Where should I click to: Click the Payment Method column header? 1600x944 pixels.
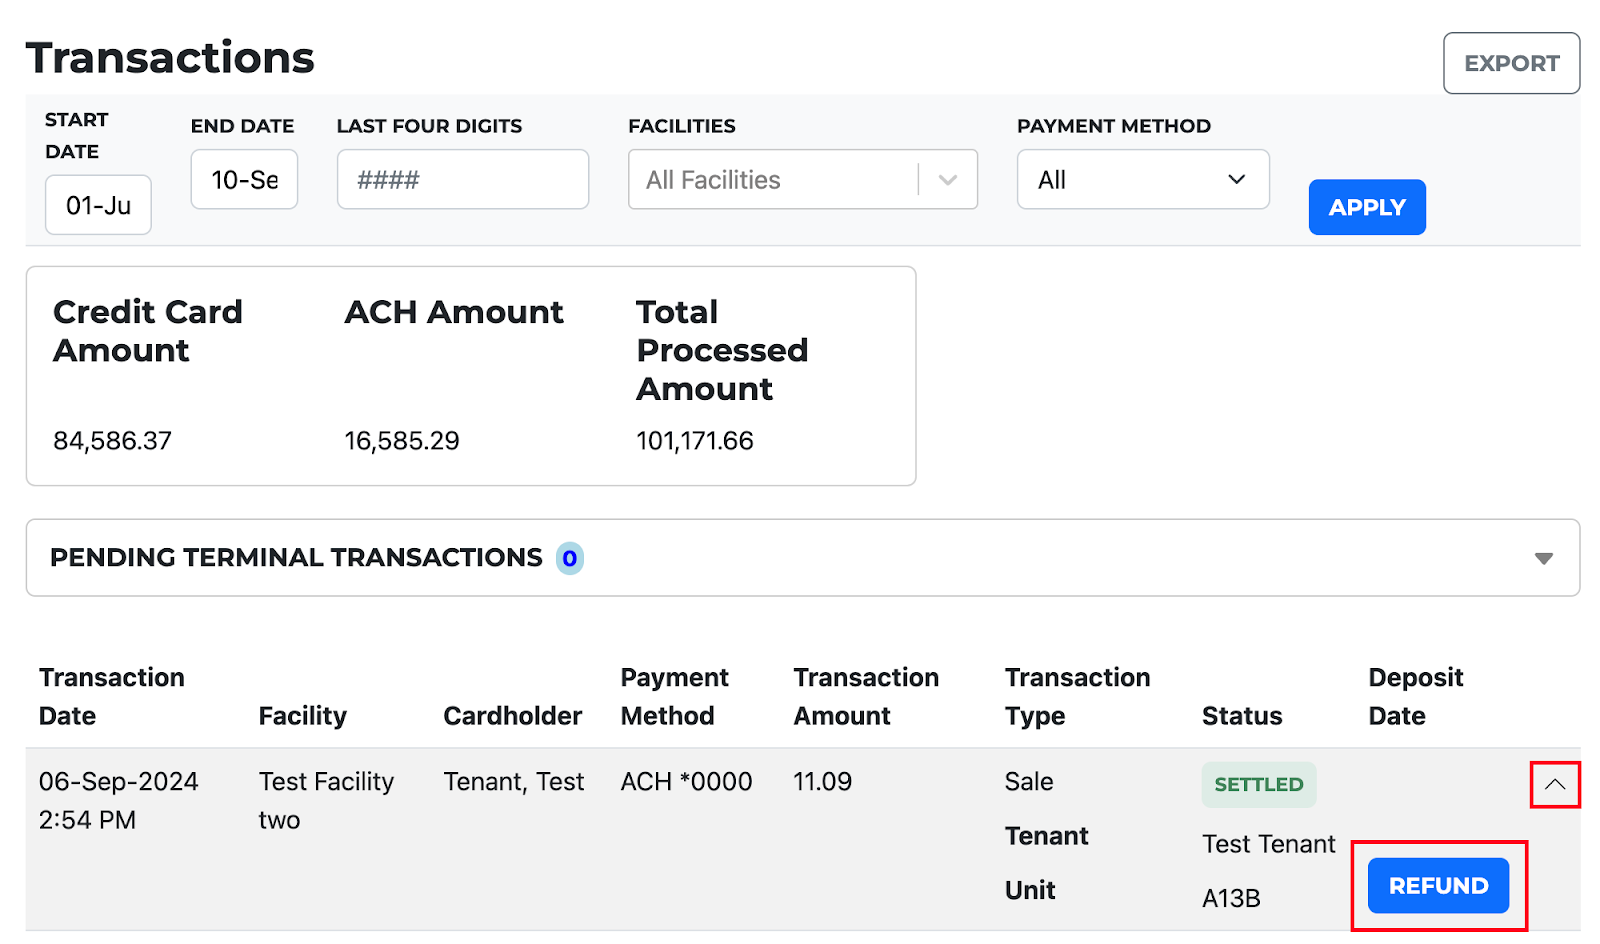674,697
